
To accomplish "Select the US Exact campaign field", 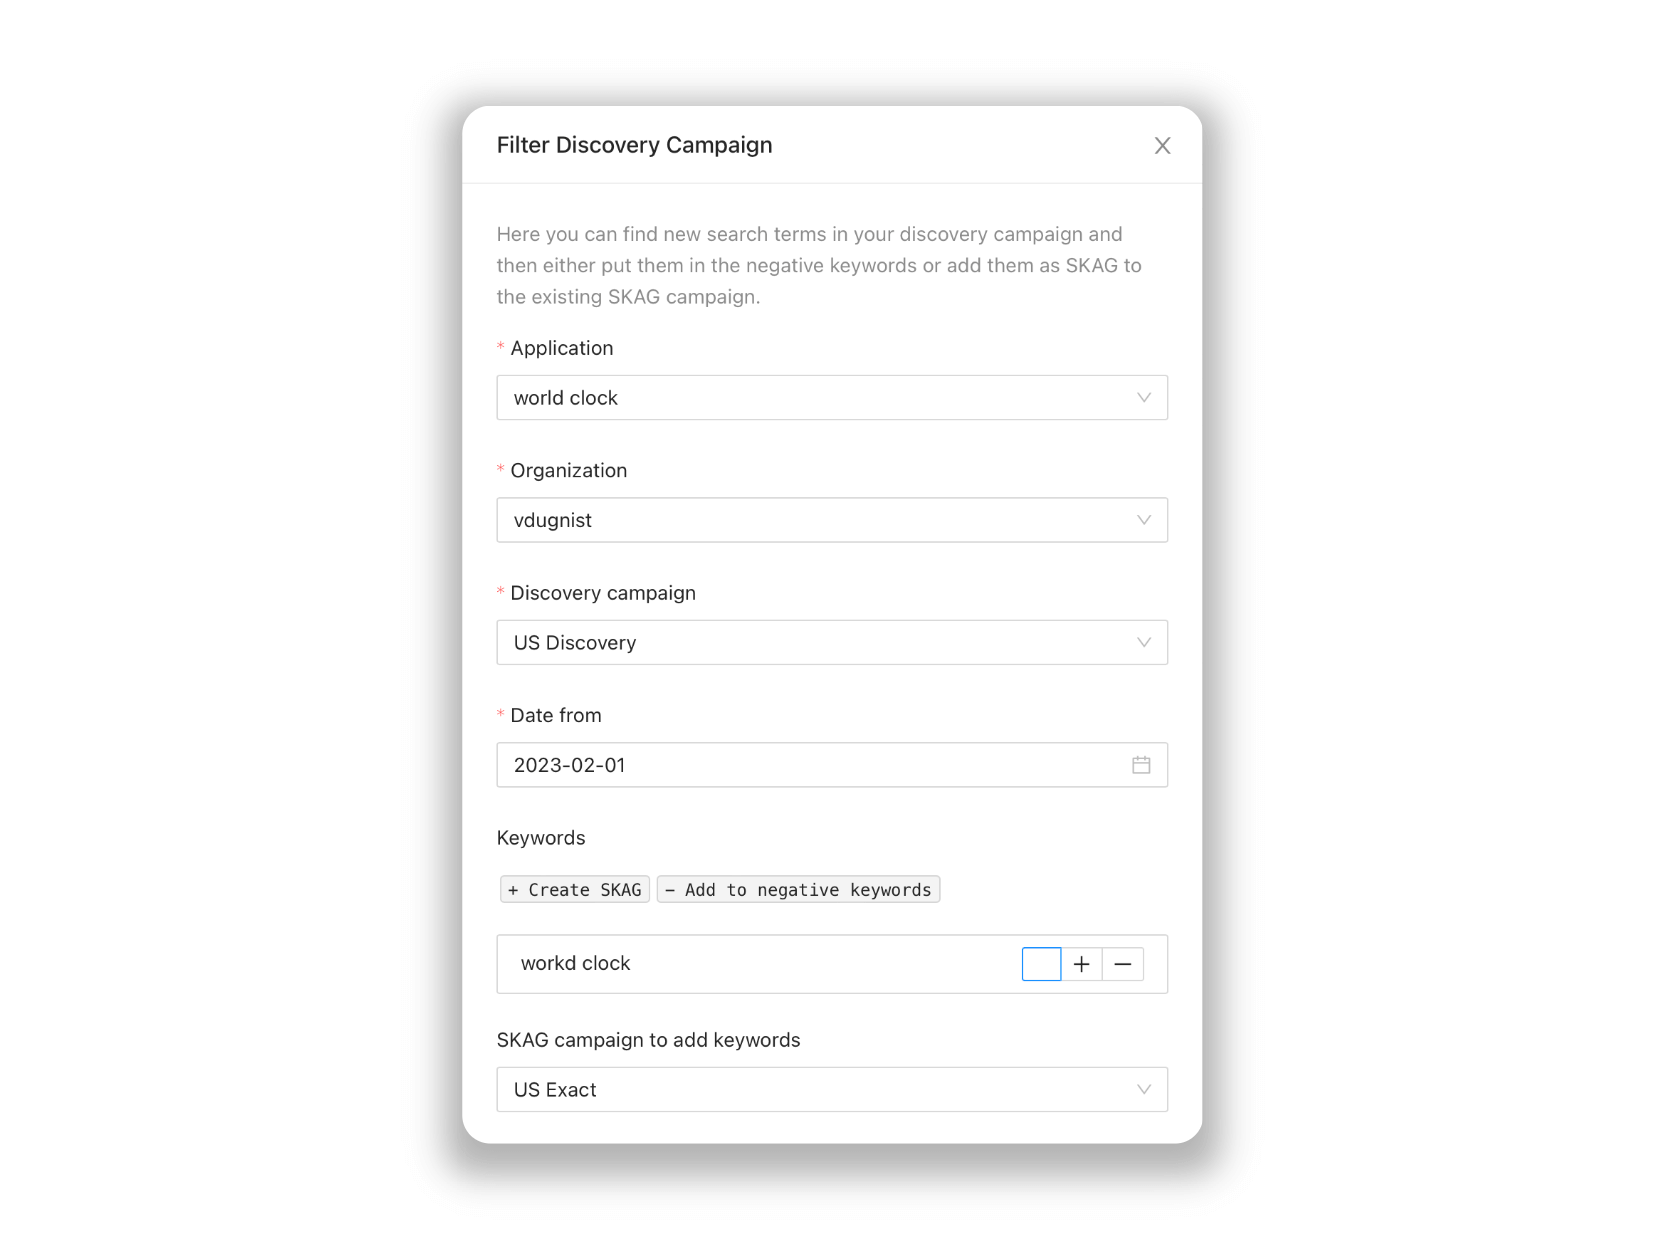I will pyautogui.click(x=832, y=1089).
